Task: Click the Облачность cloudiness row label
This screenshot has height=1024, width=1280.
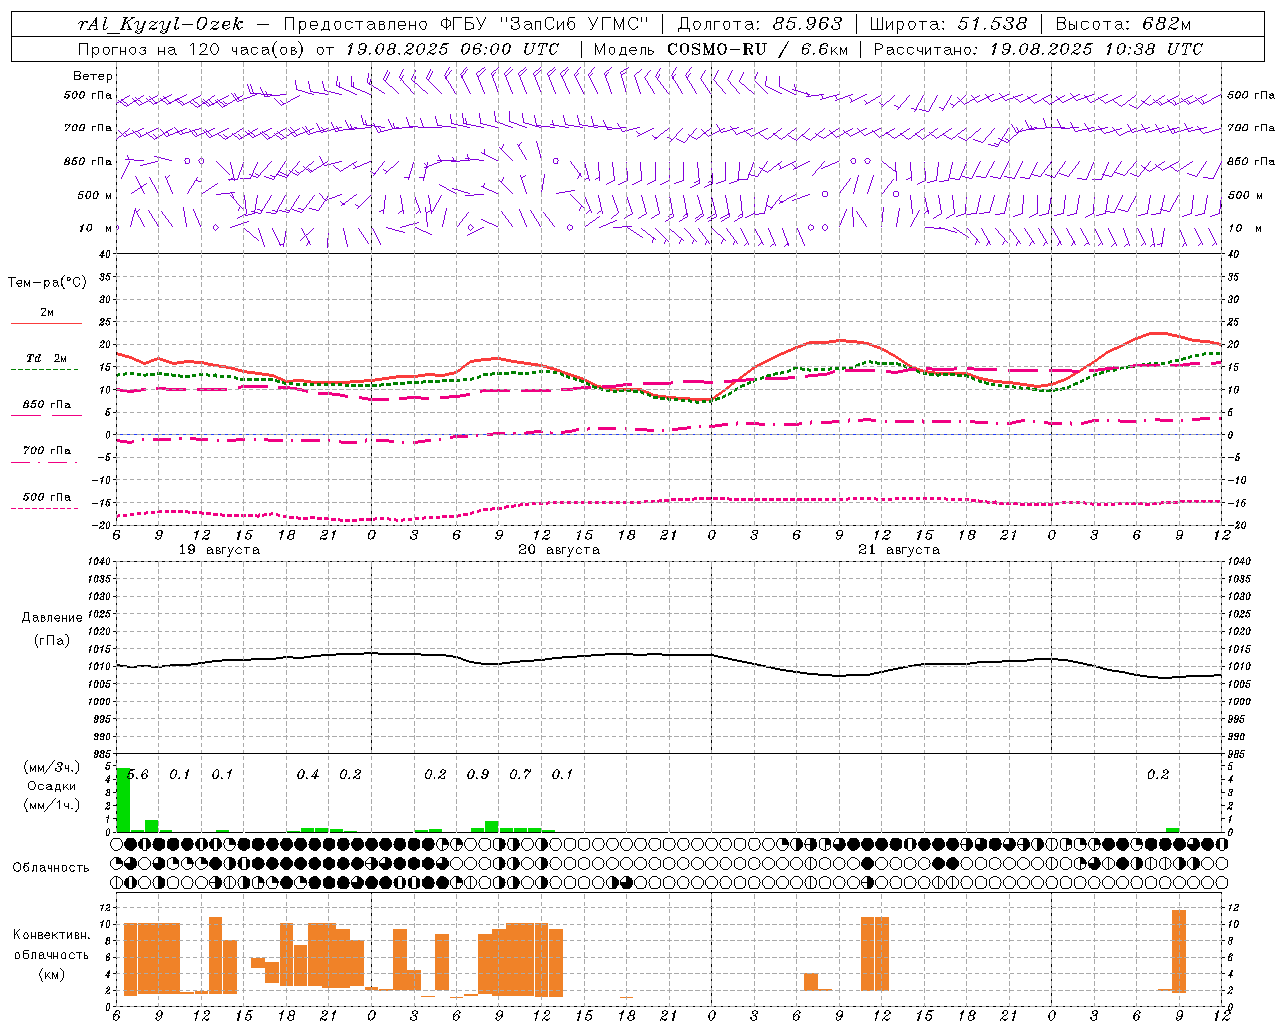Action: click(51, 868)
